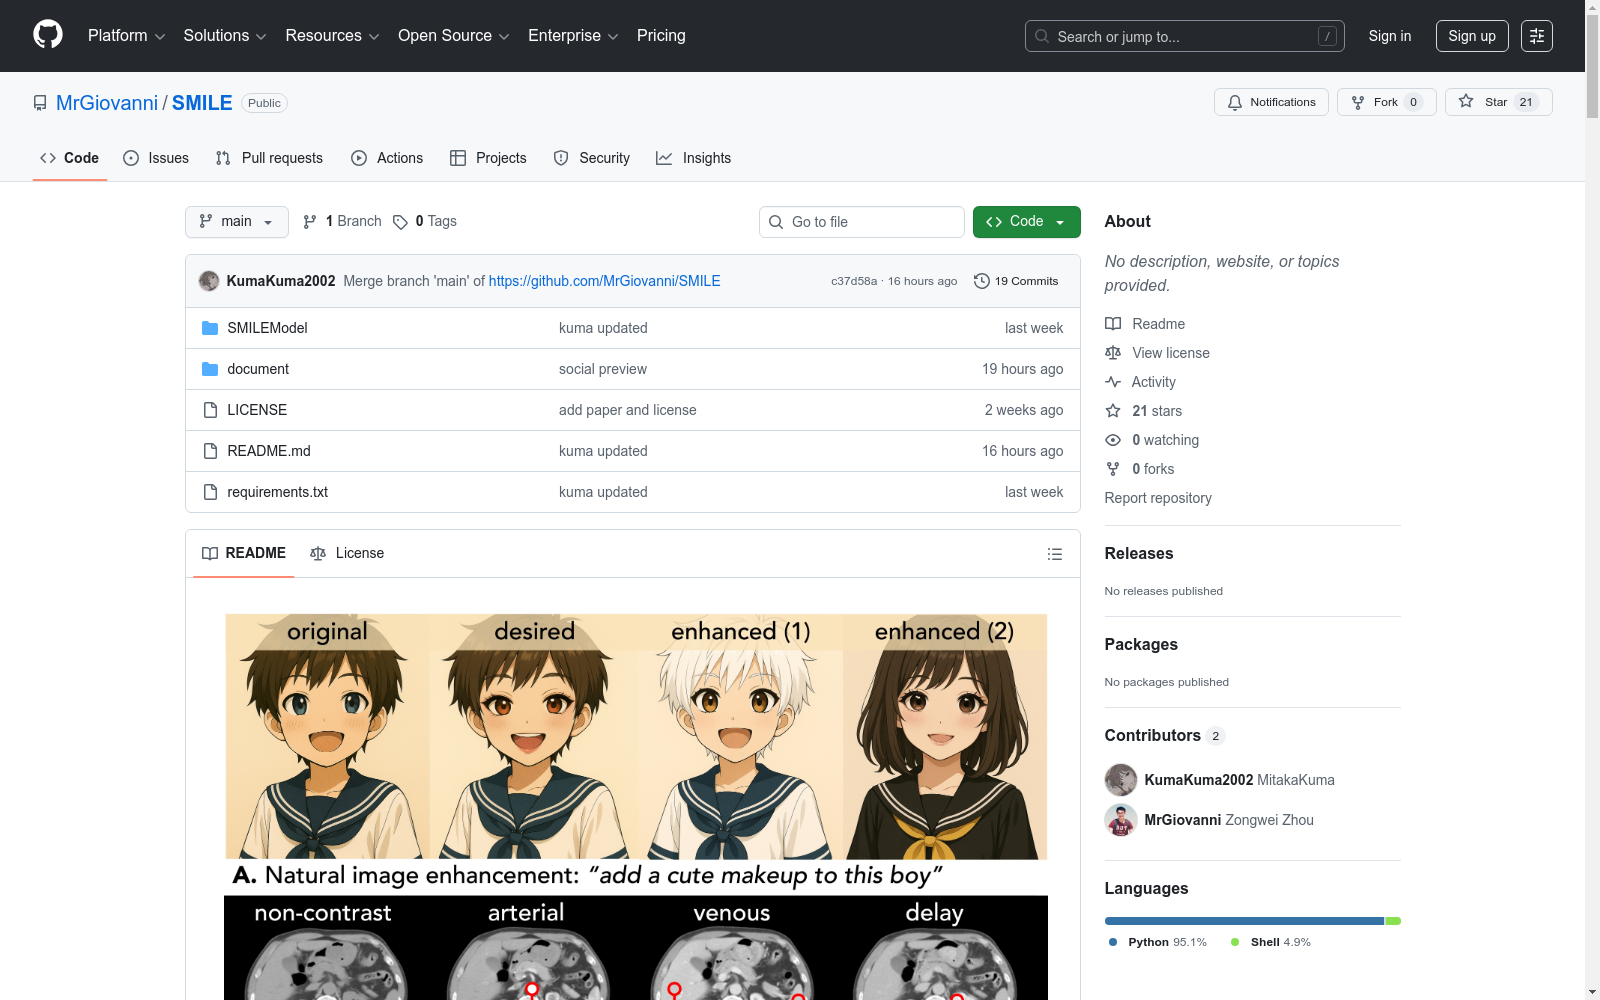This screenshot has height=1000, width=1600.
Task: Click the watching eye icon
Action: coord(1113,440)
